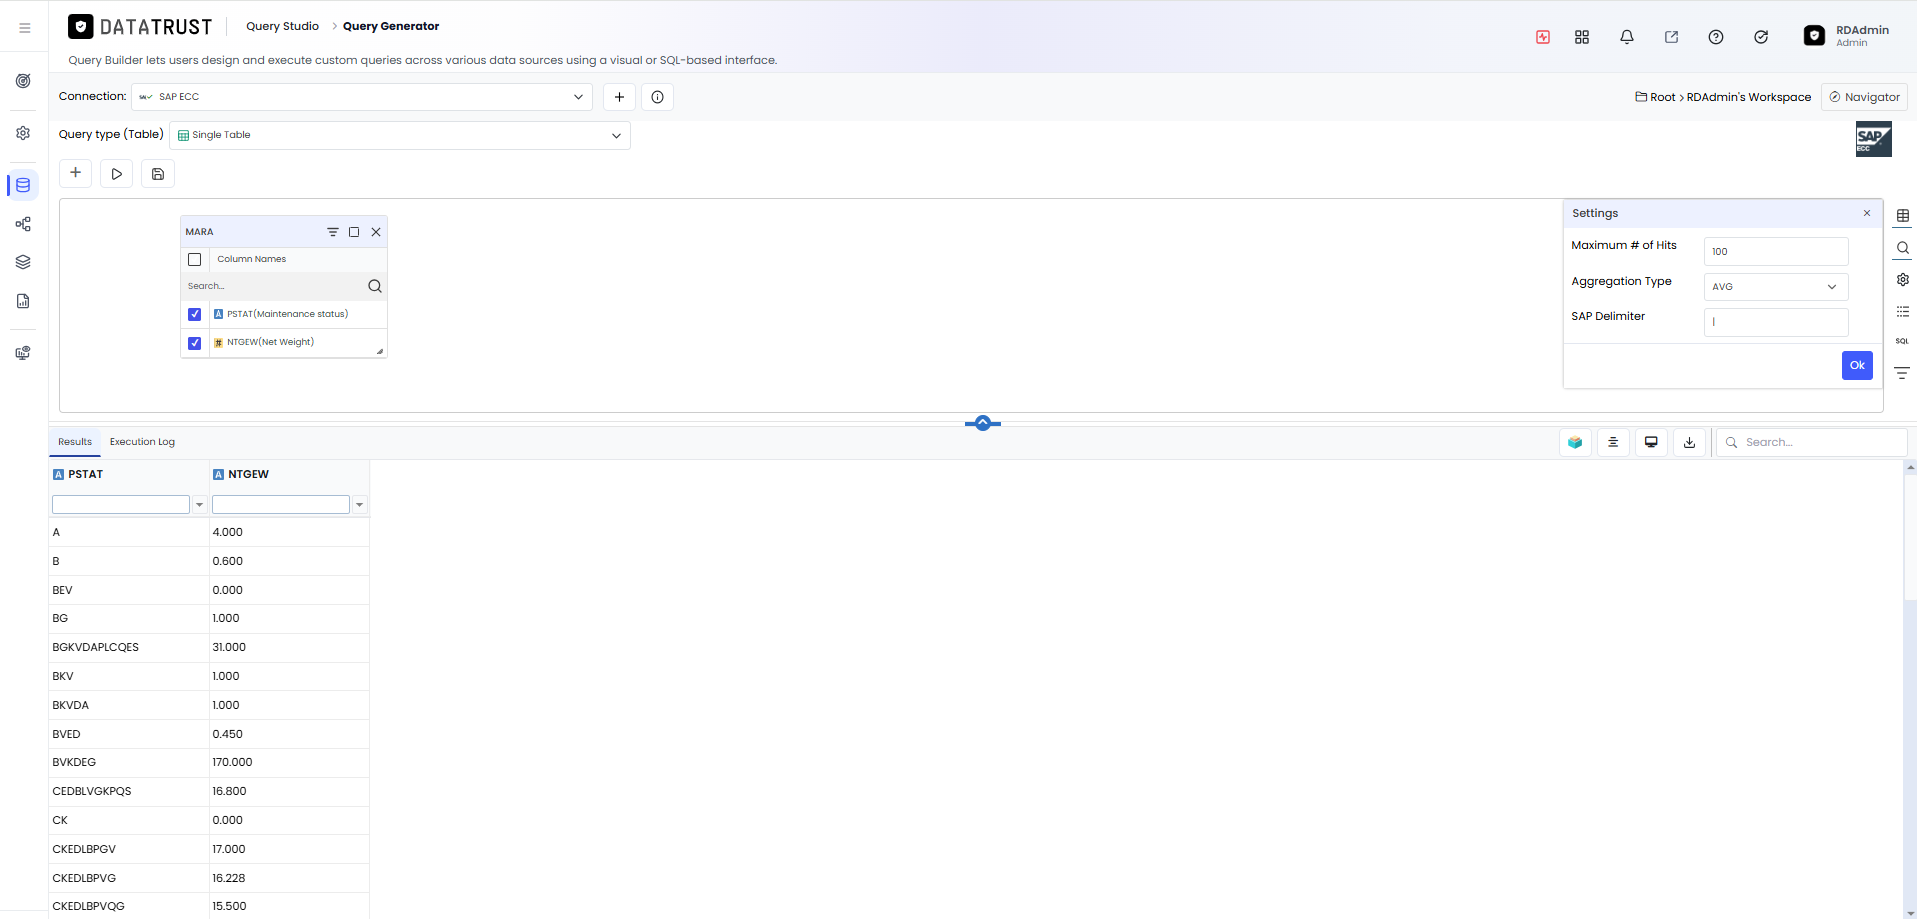
Task: Click the search magnifier in MARA card
Action: coord(375,286)
